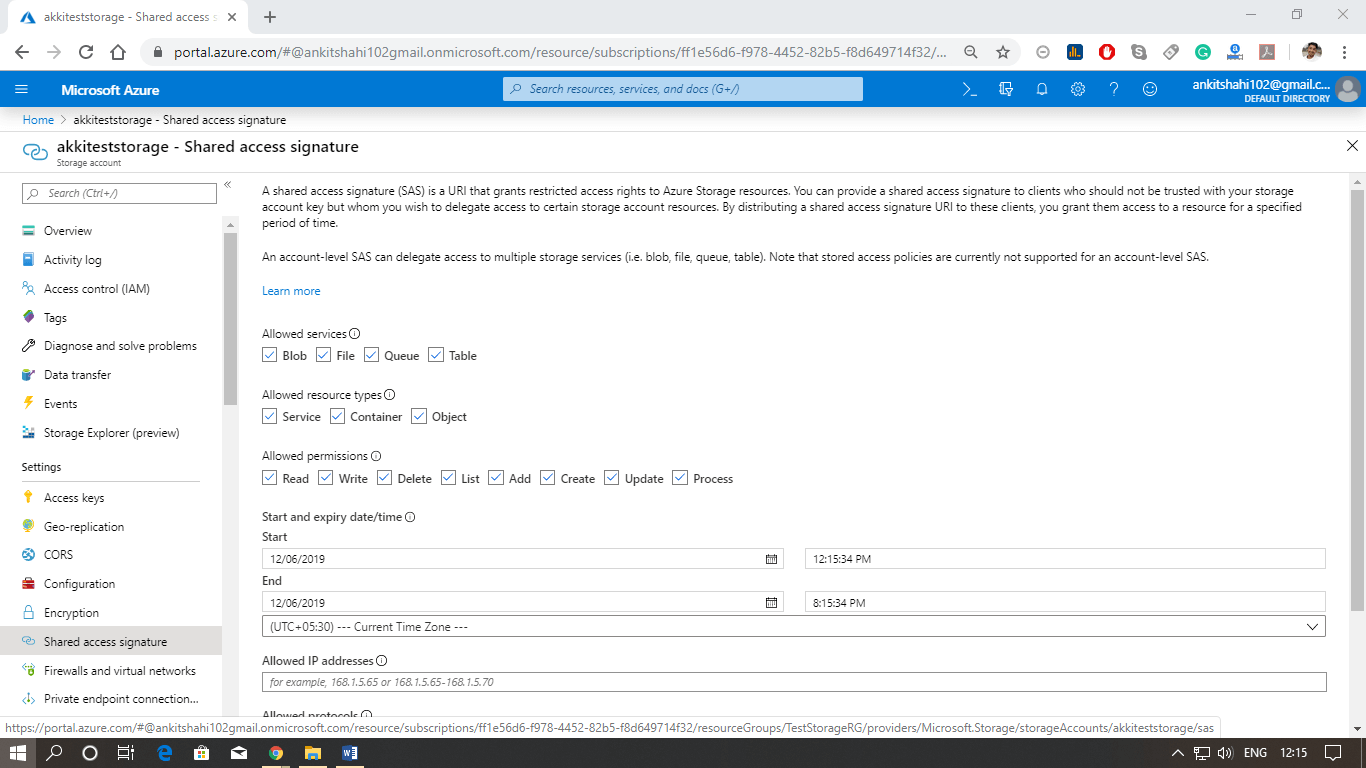This screenshot has width=1366, height=768.
Task: Open Windows Start menu
Action: click(x=18, y=752)
